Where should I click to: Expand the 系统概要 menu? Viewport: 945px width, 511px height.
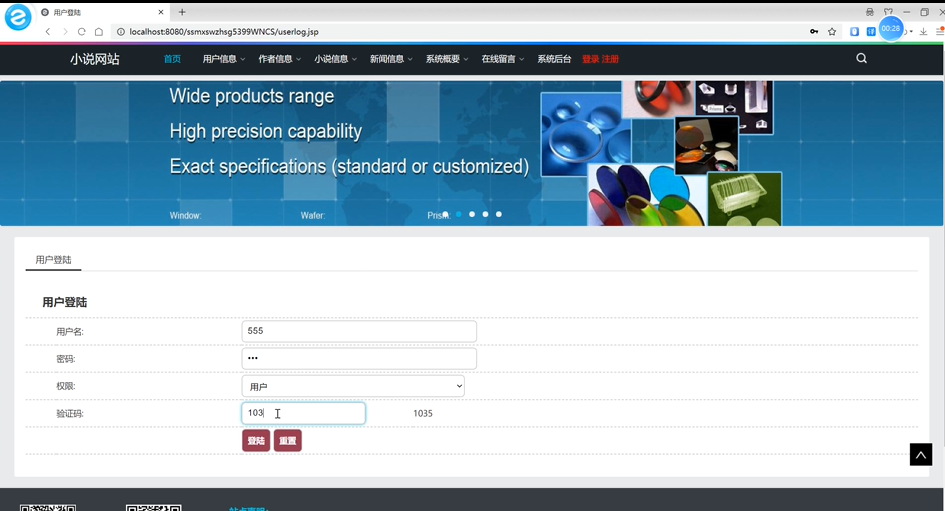(447, 59)
